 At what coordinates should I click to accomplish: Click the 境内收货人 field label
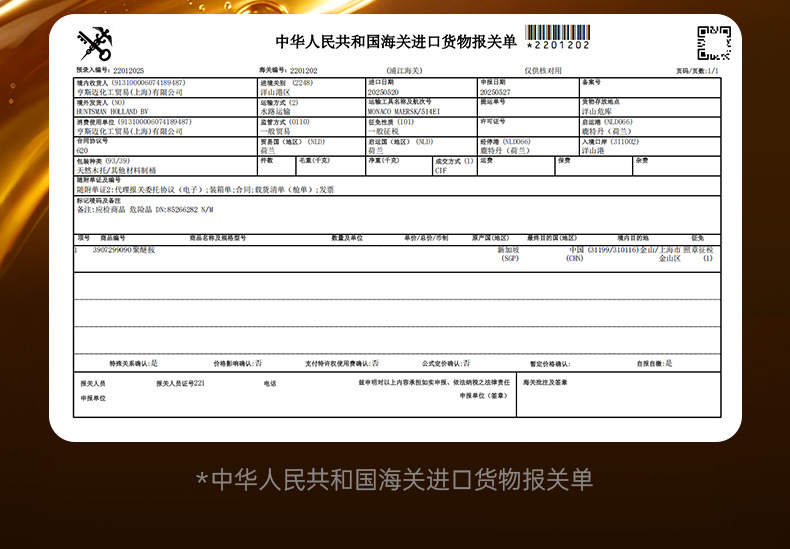[x=92, y=83]
